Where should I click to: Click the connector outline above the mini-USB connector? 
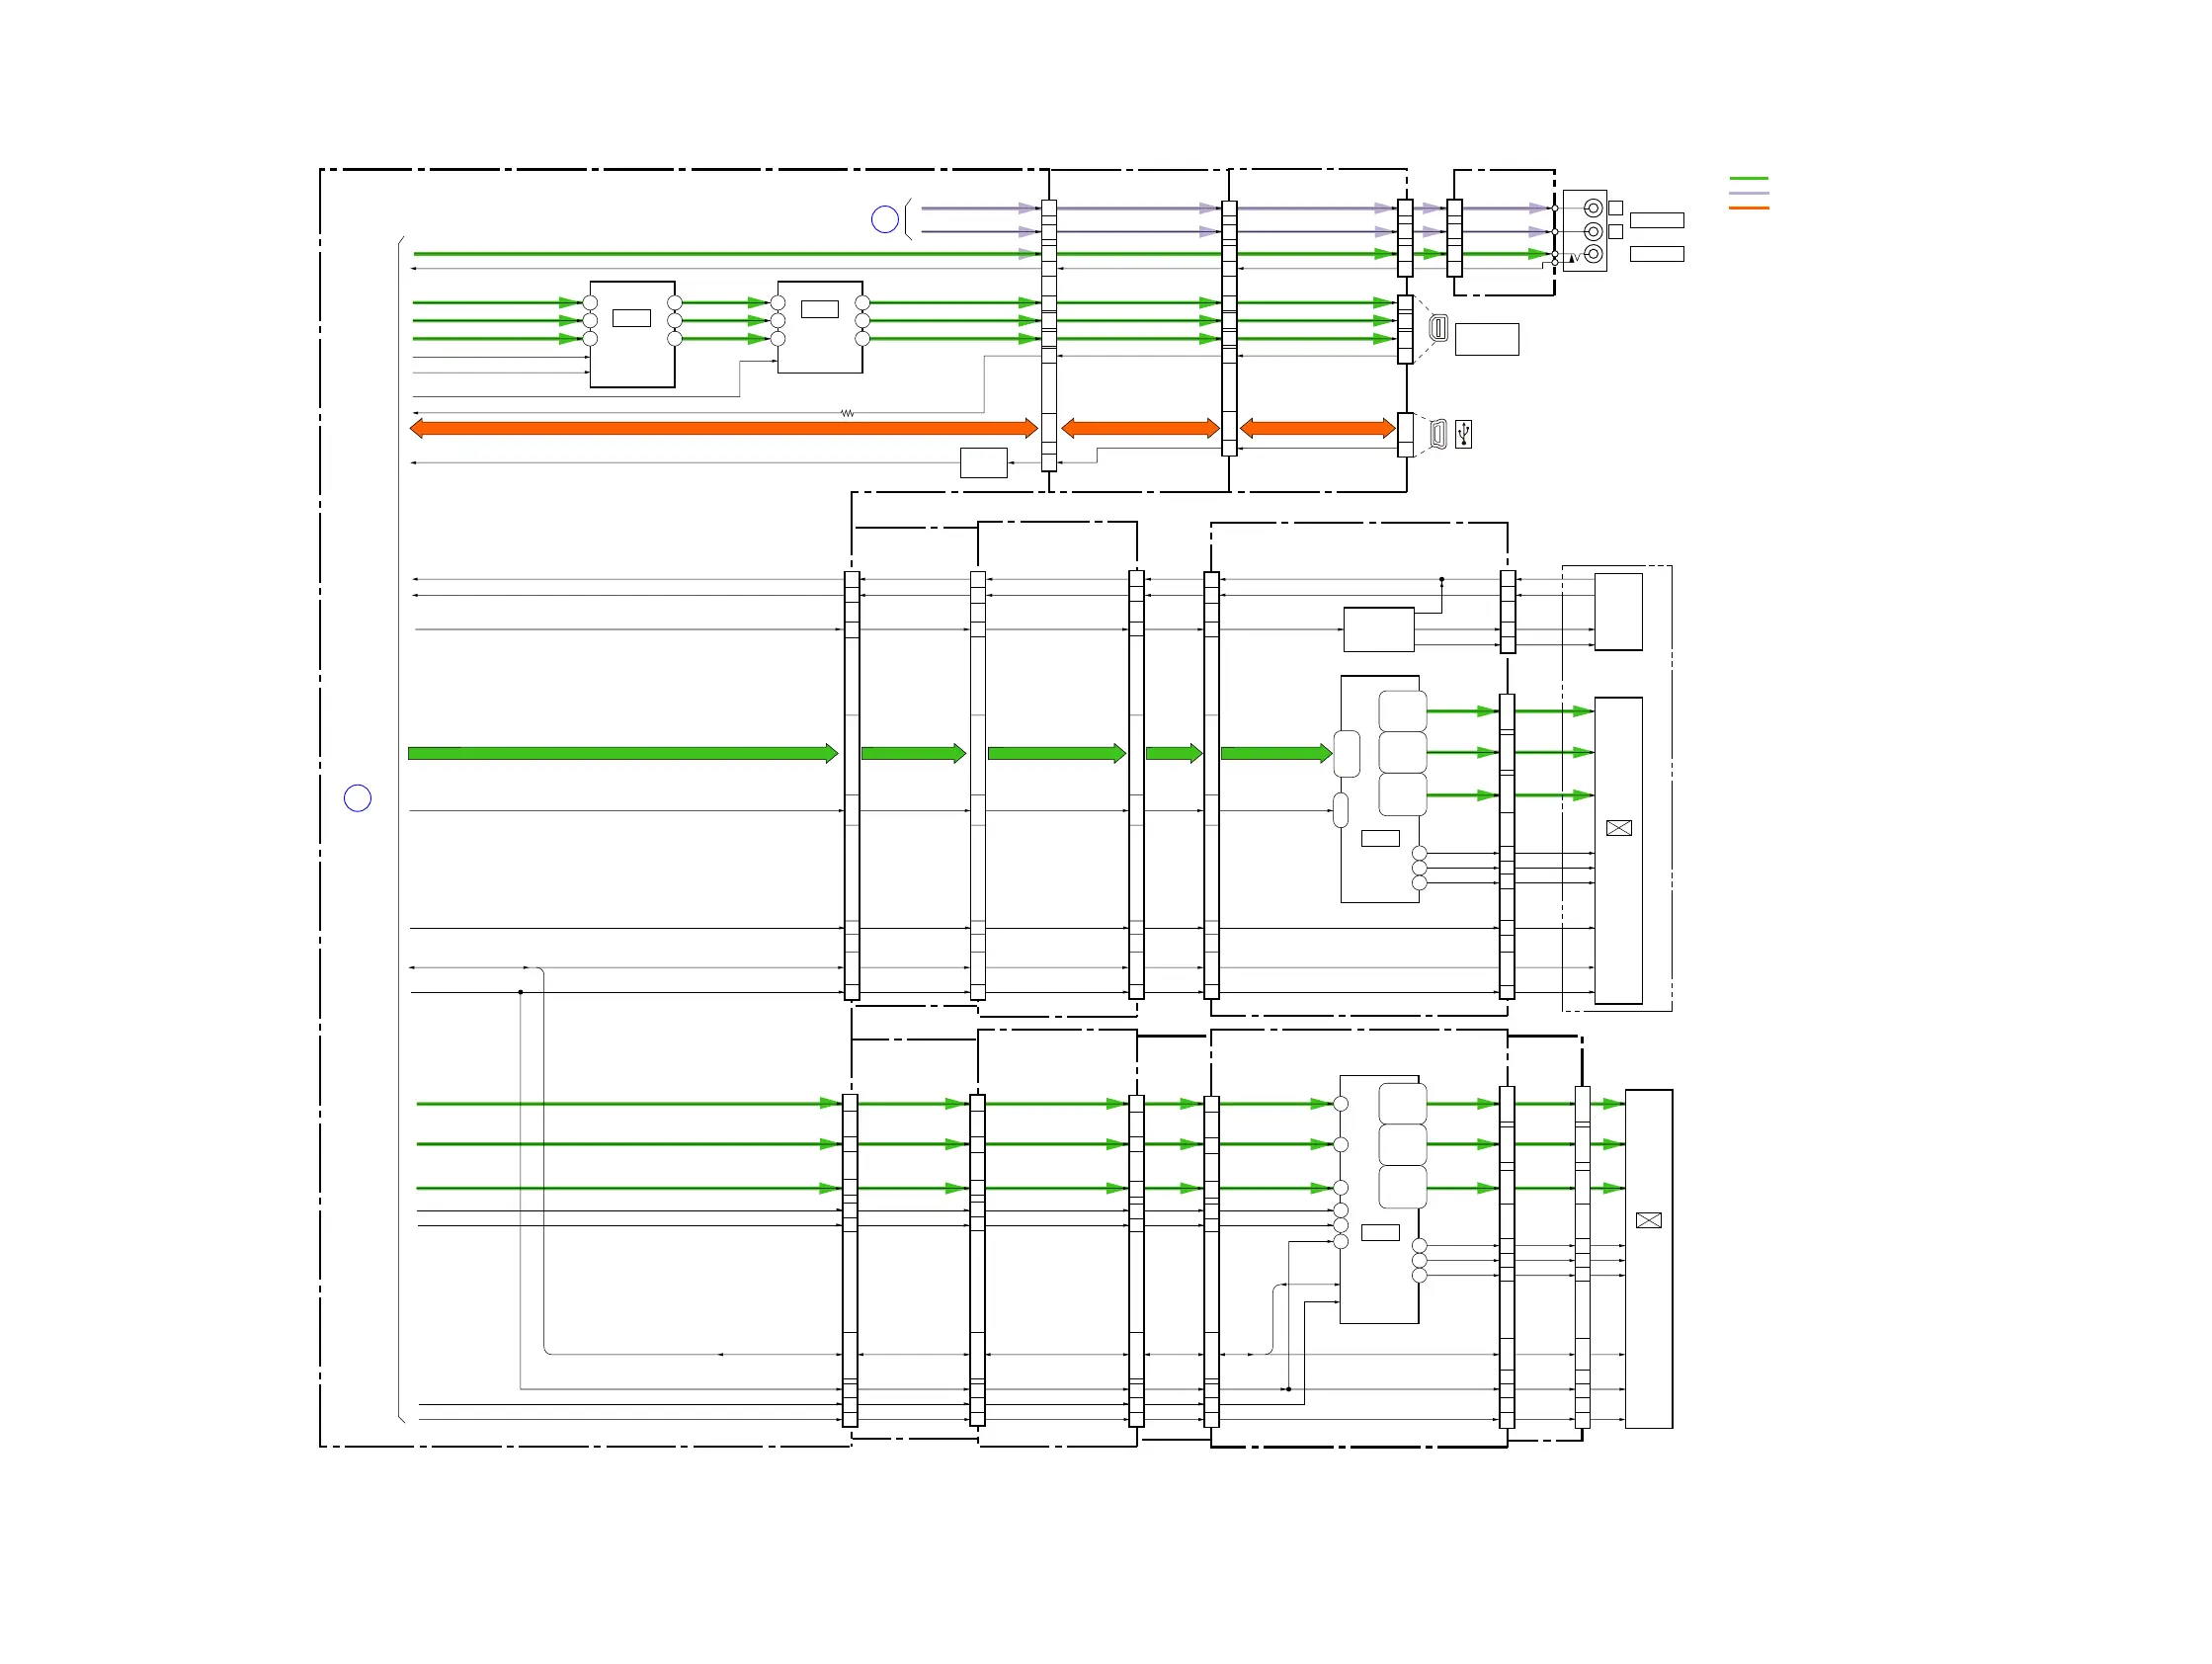click(x=1438, y=327)
